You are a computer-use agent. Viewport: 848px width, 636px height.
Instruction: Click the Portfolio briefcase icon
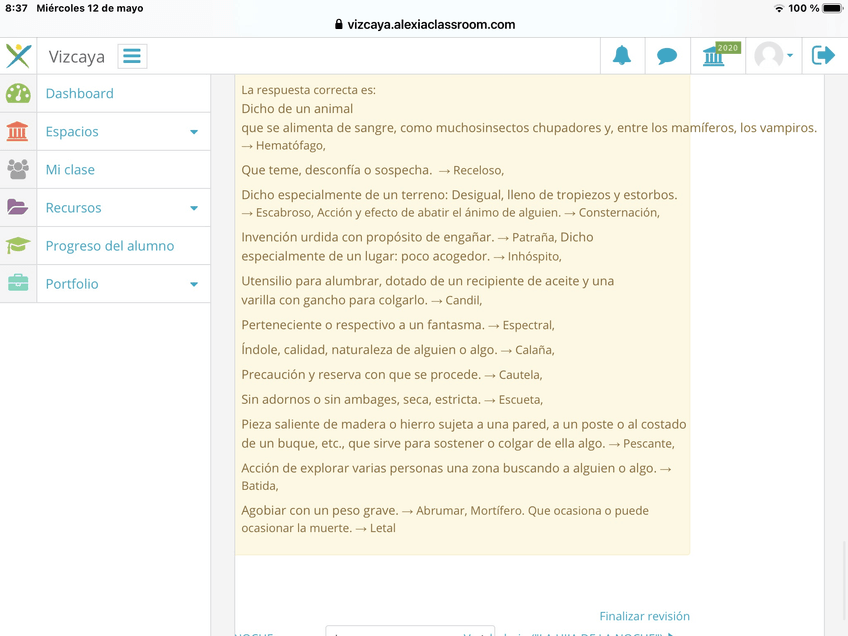tap(18, 283)
